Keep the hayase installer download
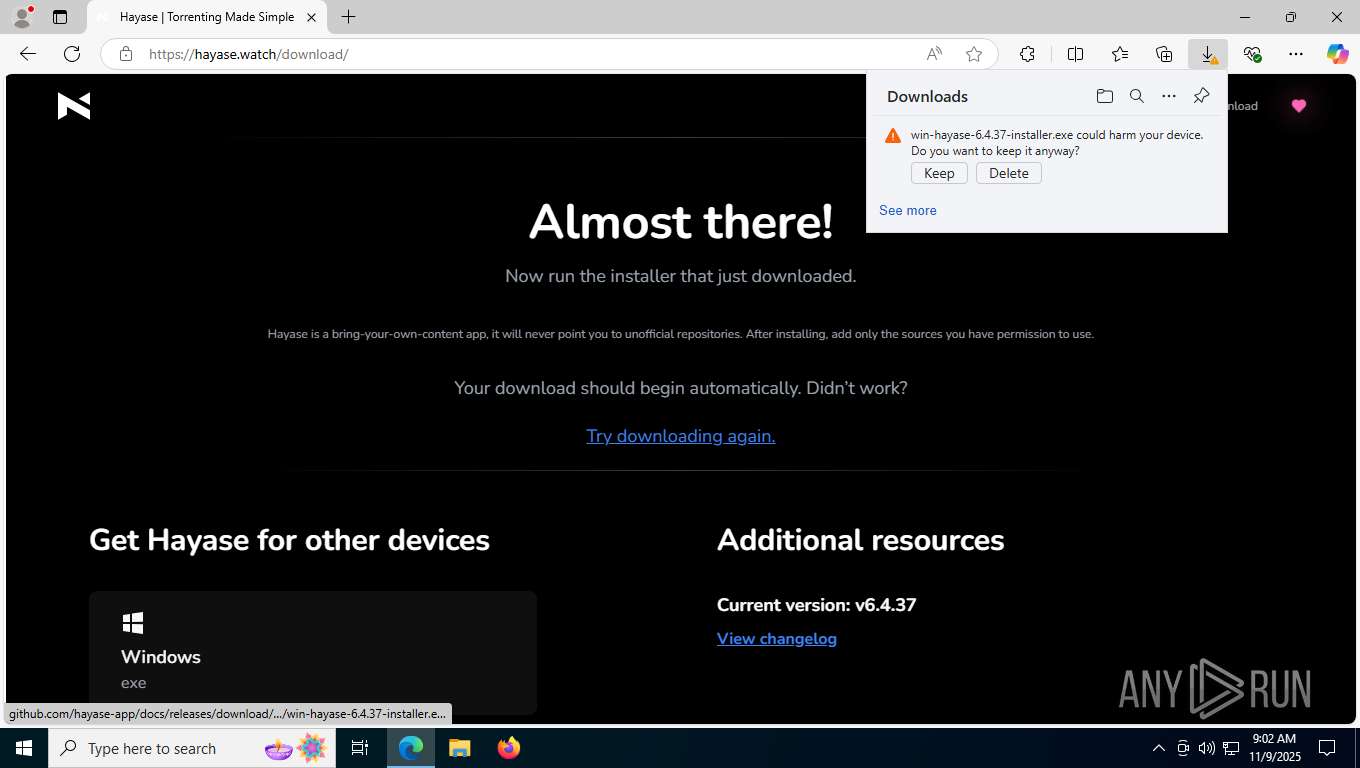Image resolution: width=1360 pixels, height=768 pixels. [939, 173]
